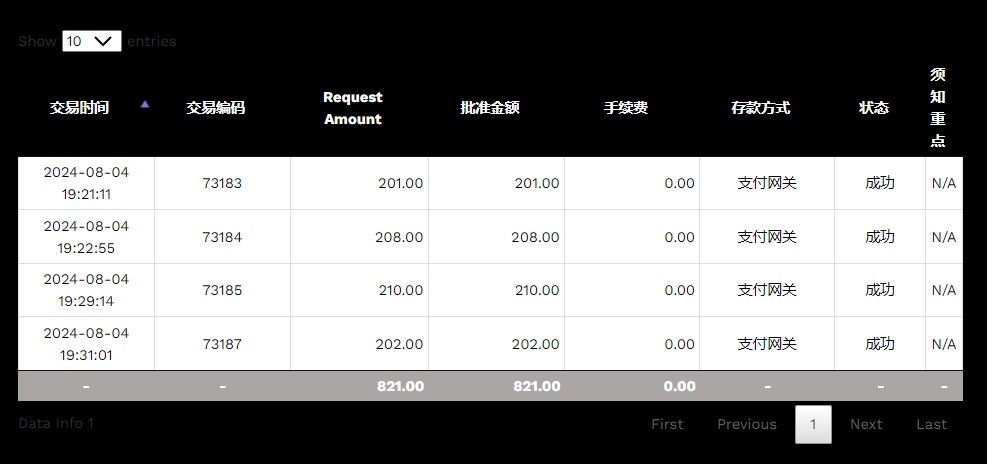Sort by Request Amount column
This screenshot has width=992, height=474.
click(352, 108)
